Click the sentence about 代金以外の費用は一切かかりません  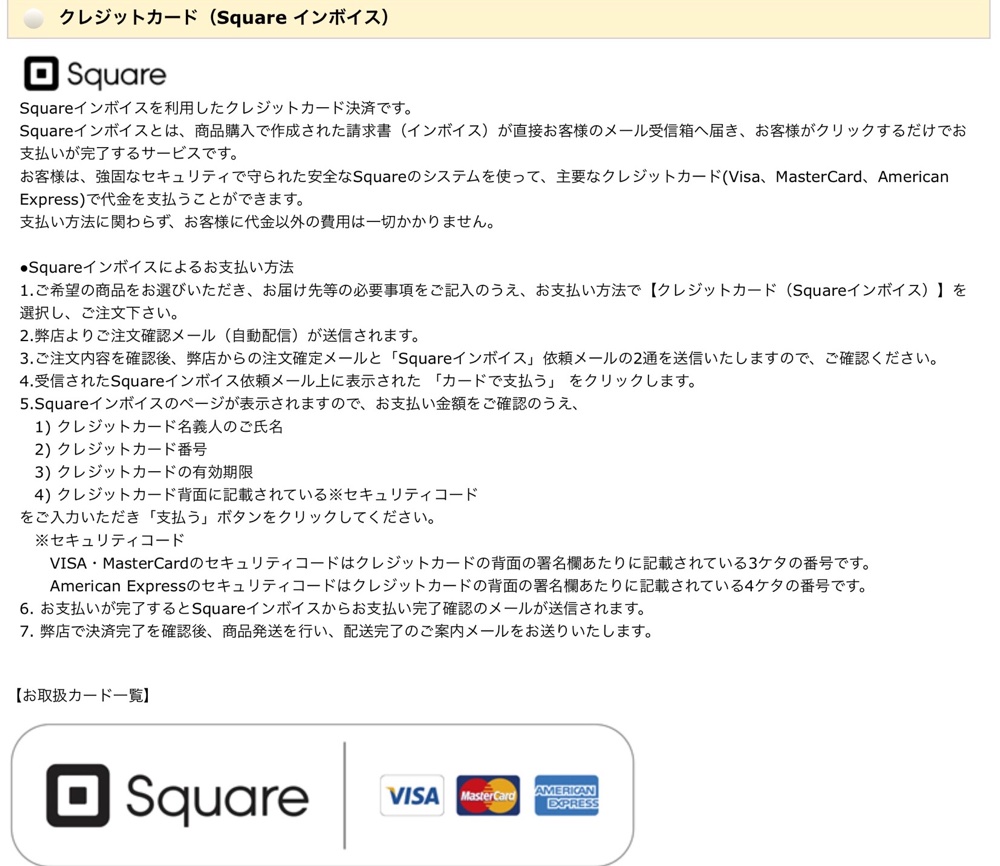[258, 222]
